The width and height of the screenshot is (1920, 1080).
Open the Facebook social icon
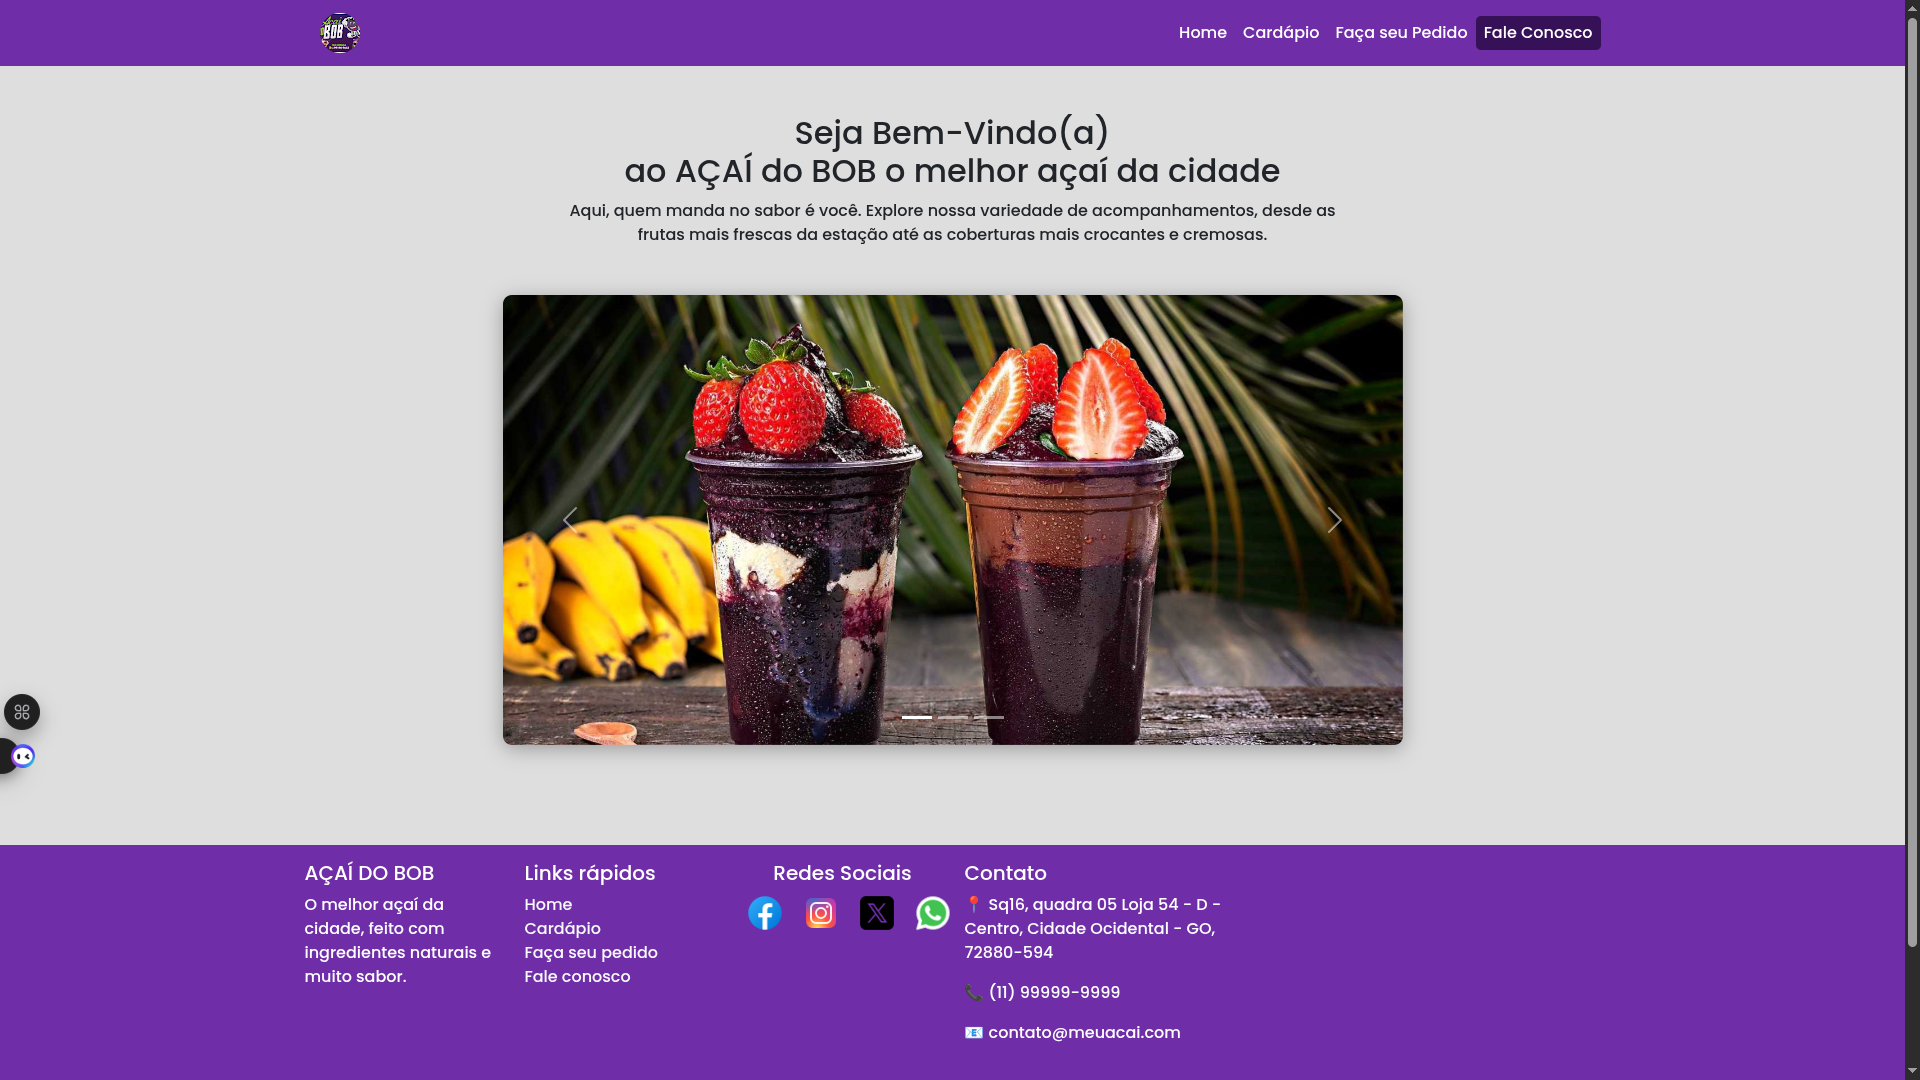click(765, 913)
